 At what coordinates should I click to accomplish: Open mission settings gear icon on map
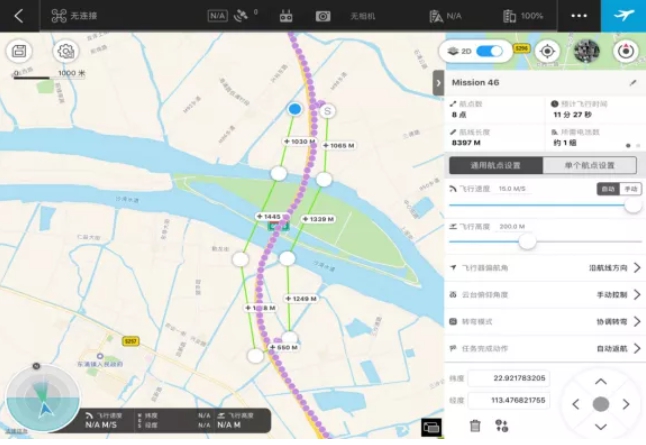coord(66,51)
